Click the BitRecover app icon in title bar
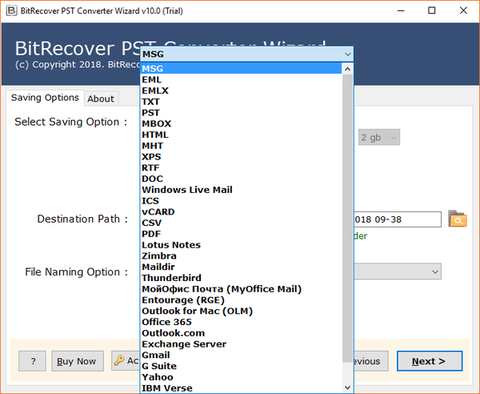Image resolution: width=480 pixels, height=394 pixels. [11, 11]
